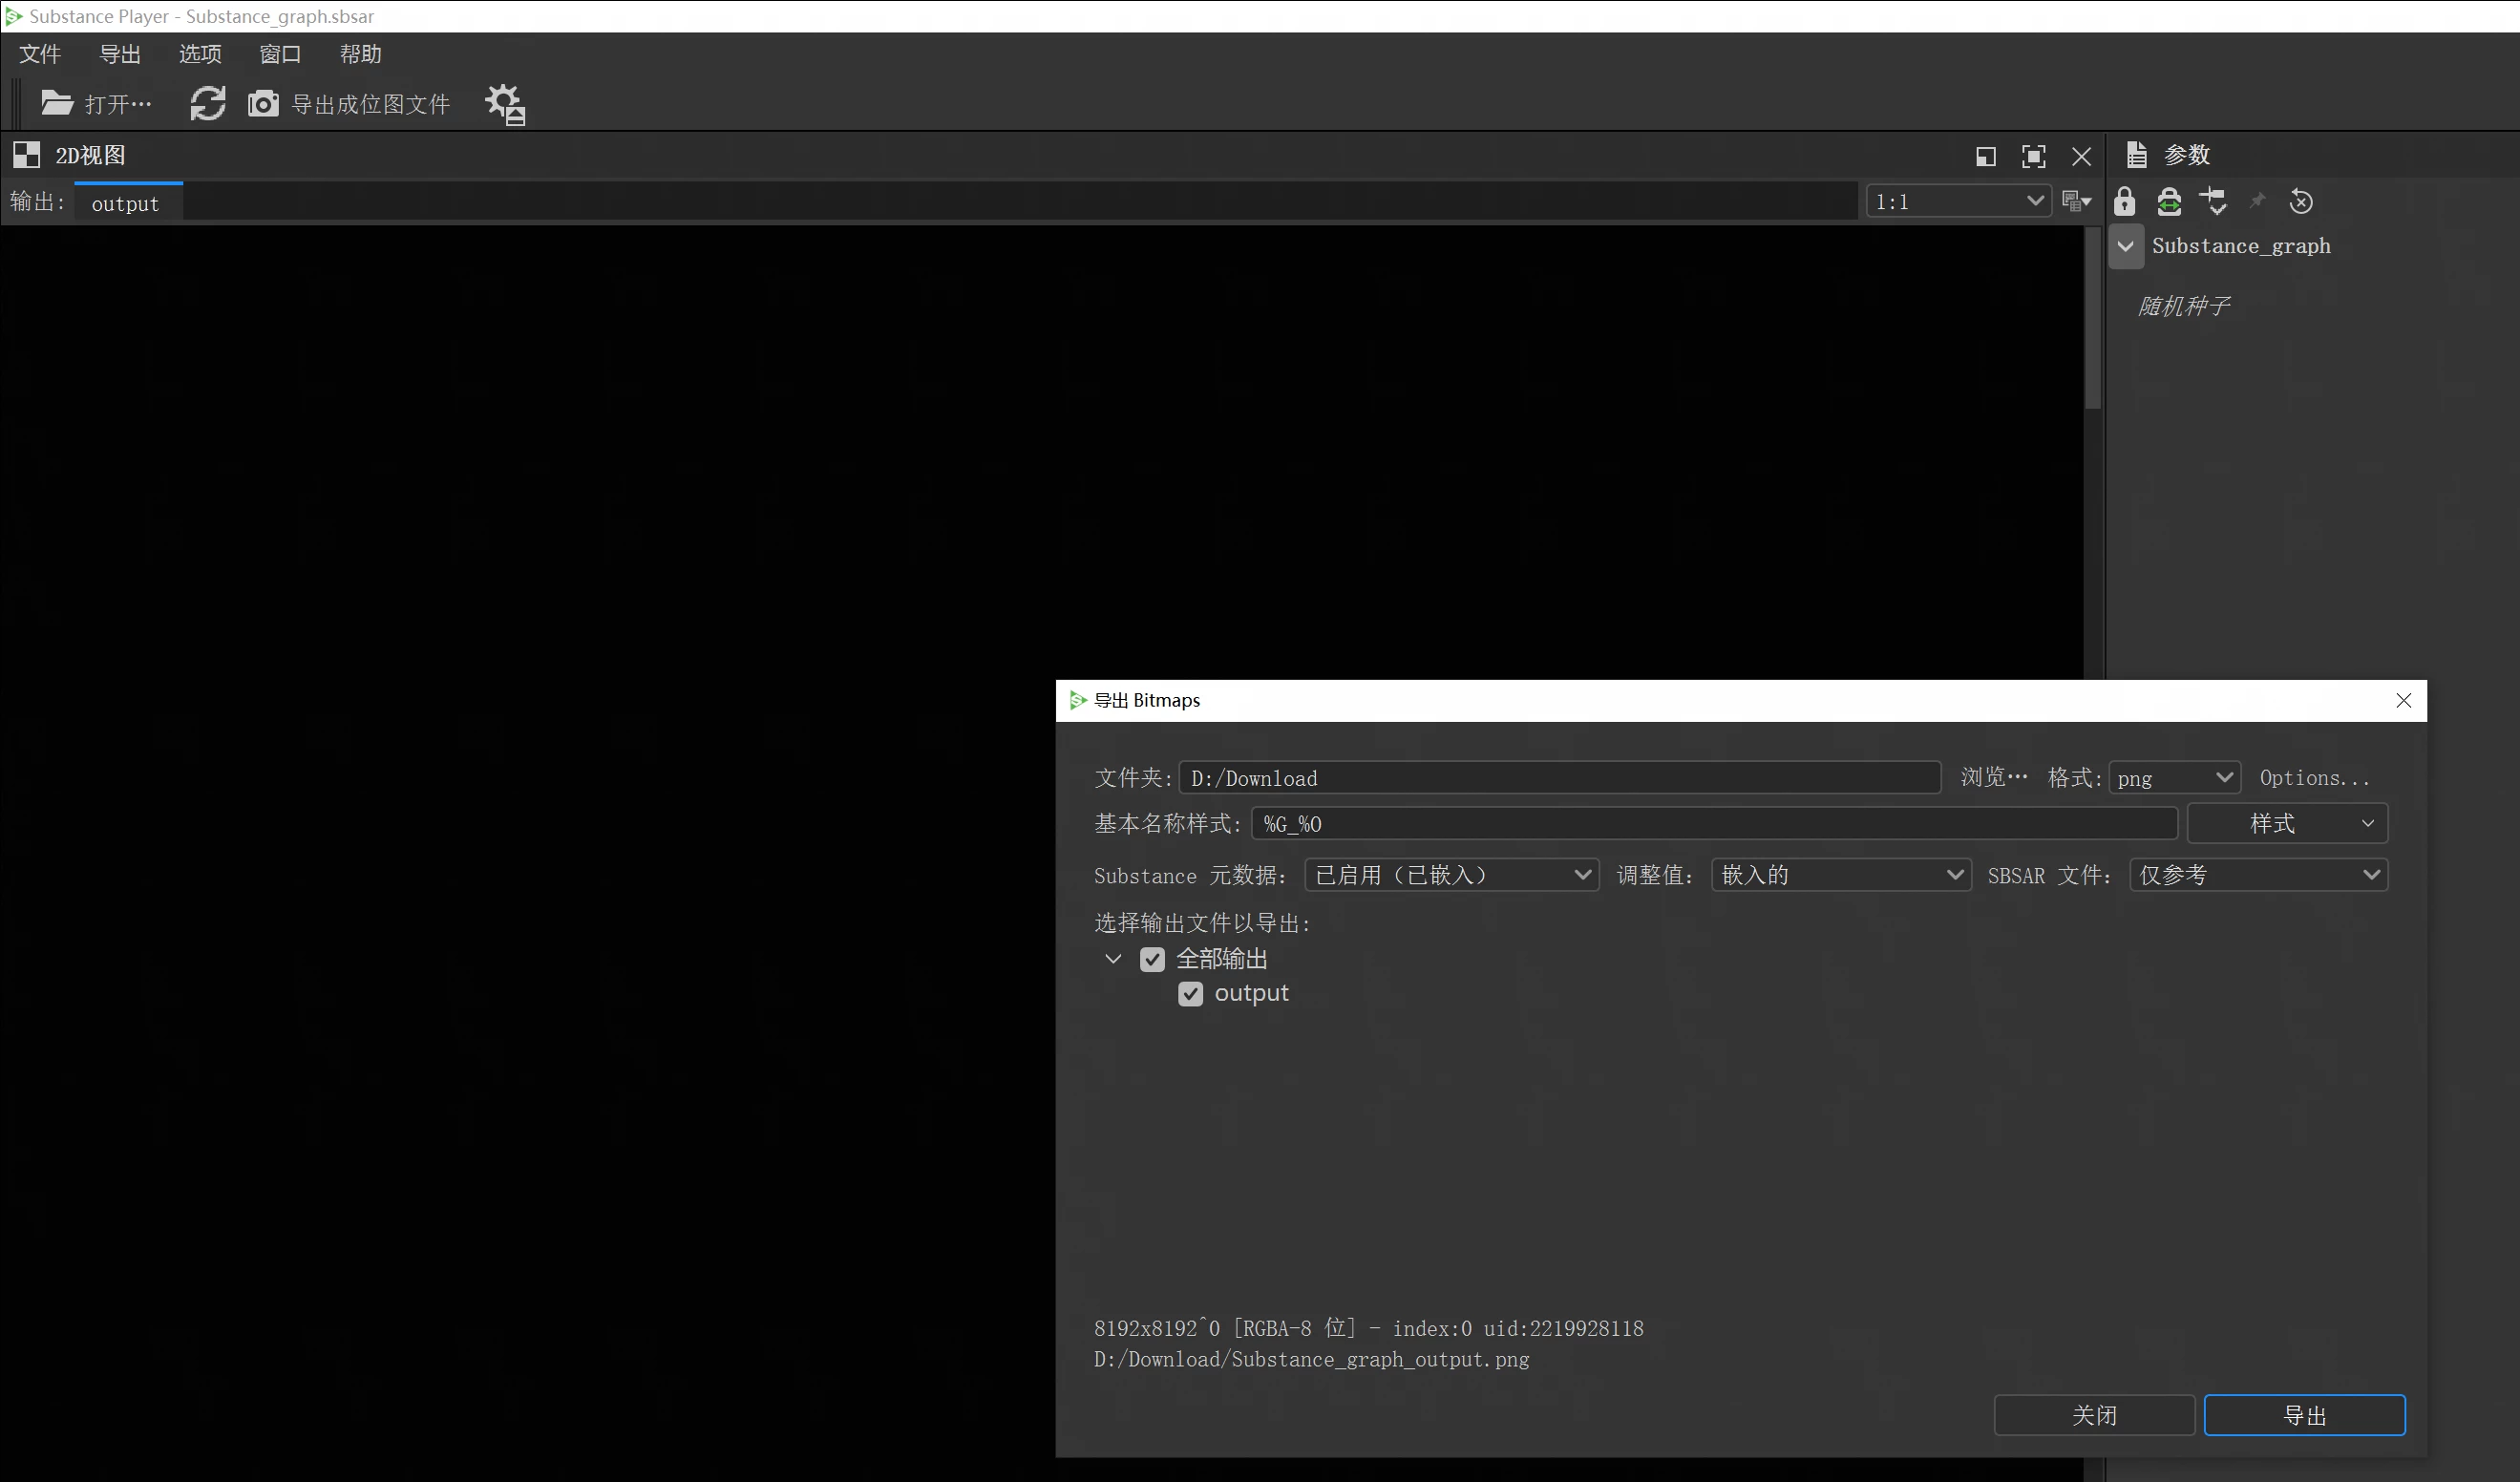Screen dimensions: 2520x1482
Task: Click the 基本名称样式 pattern input field
Action: click(x=1713, y=824)
